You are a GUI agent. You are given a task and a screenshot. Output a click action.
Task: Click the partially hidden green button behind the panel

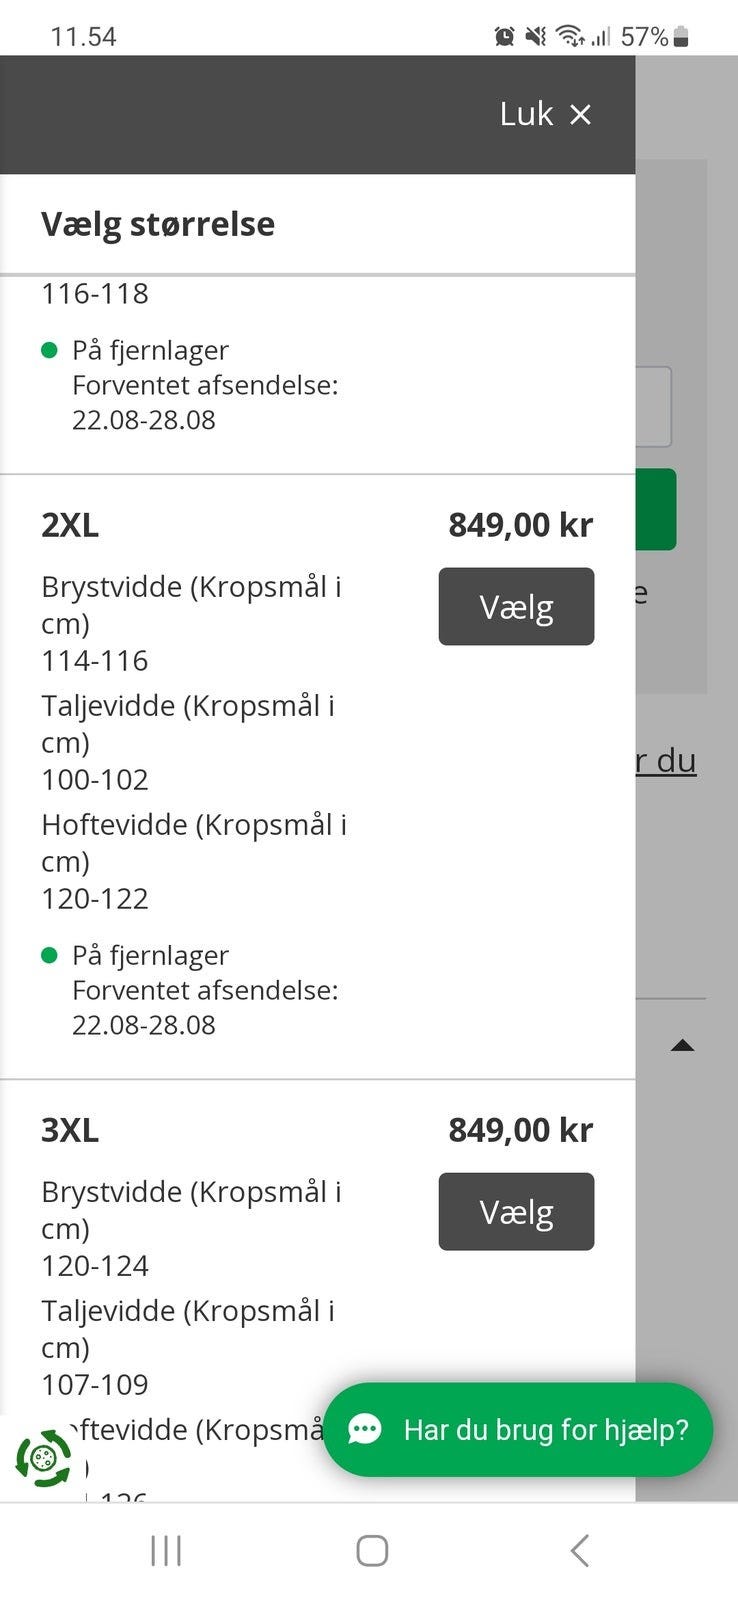click(656, 509)
